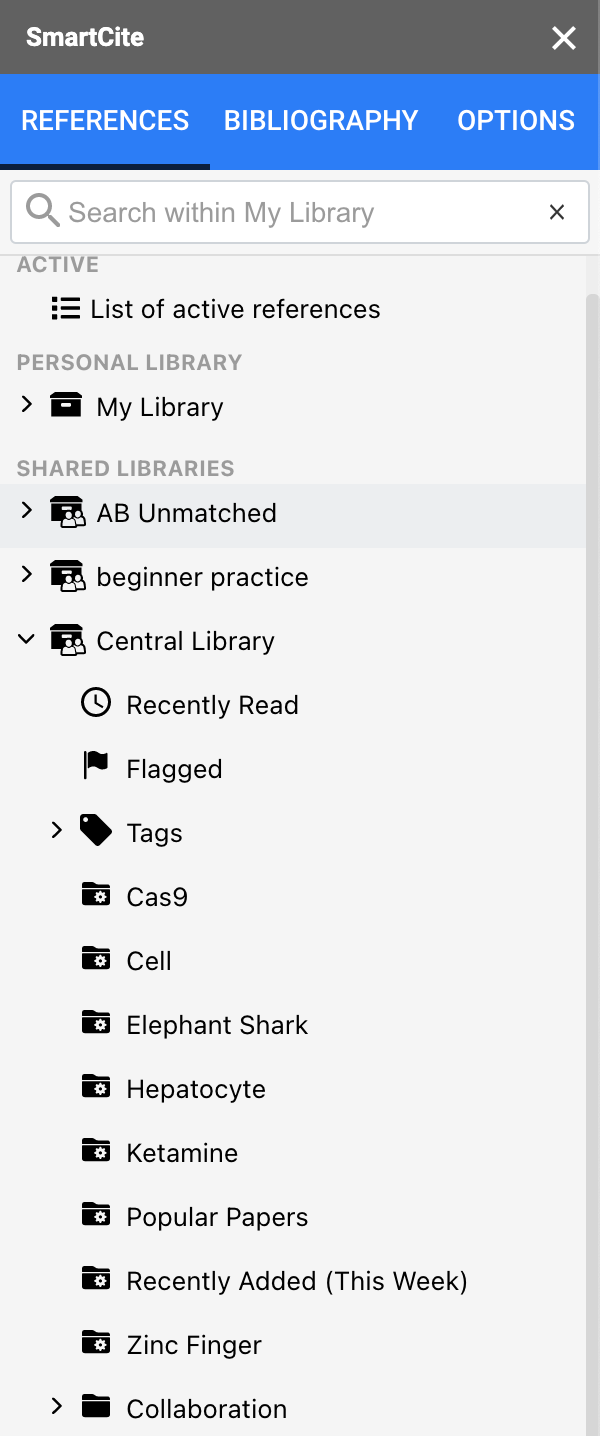600x1436 pixels.
Task: Collapse the Central Library tree
Action: (x=26, y=640)
